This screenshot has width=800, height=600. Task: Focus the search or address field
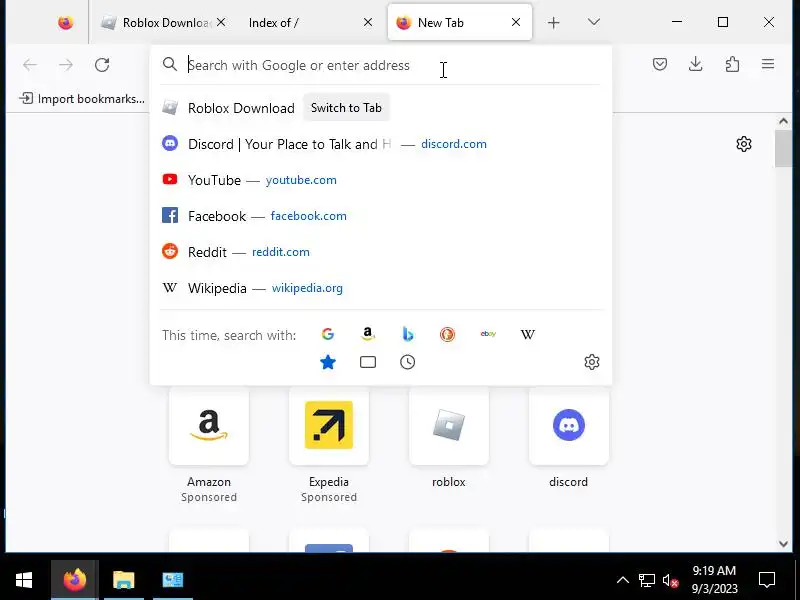(x=380, y=65)
